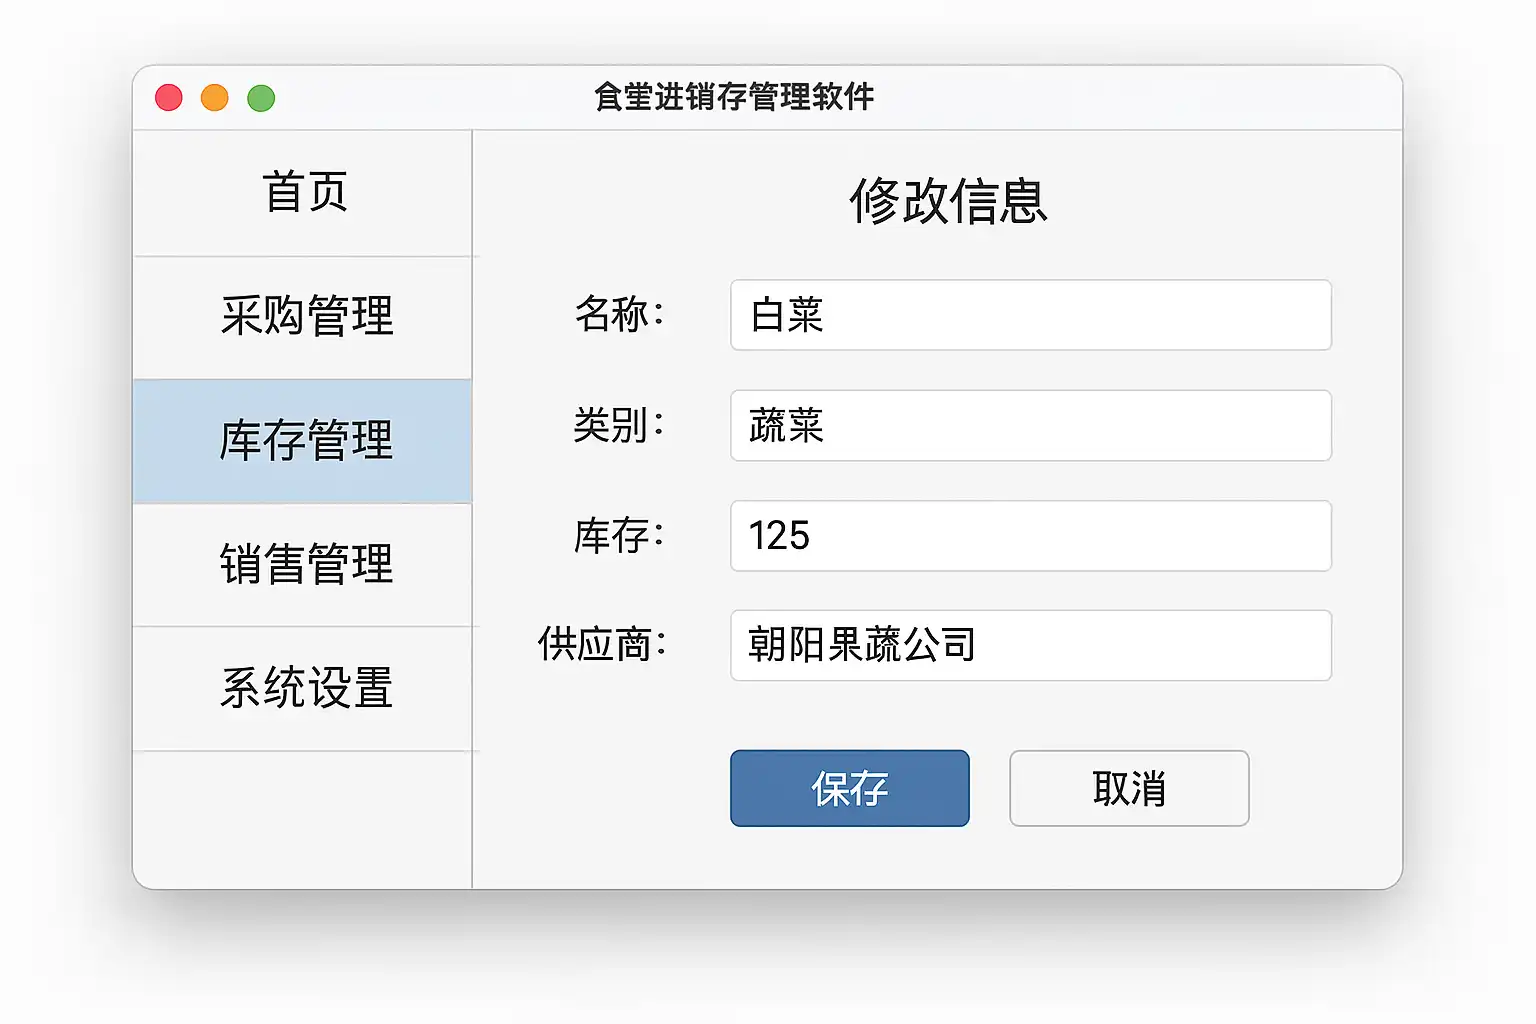Minimize window using the orange button
Image resolution: width=1536 pixels, height=1024 pixels.
pyautogui.click(x=215, y=98)
